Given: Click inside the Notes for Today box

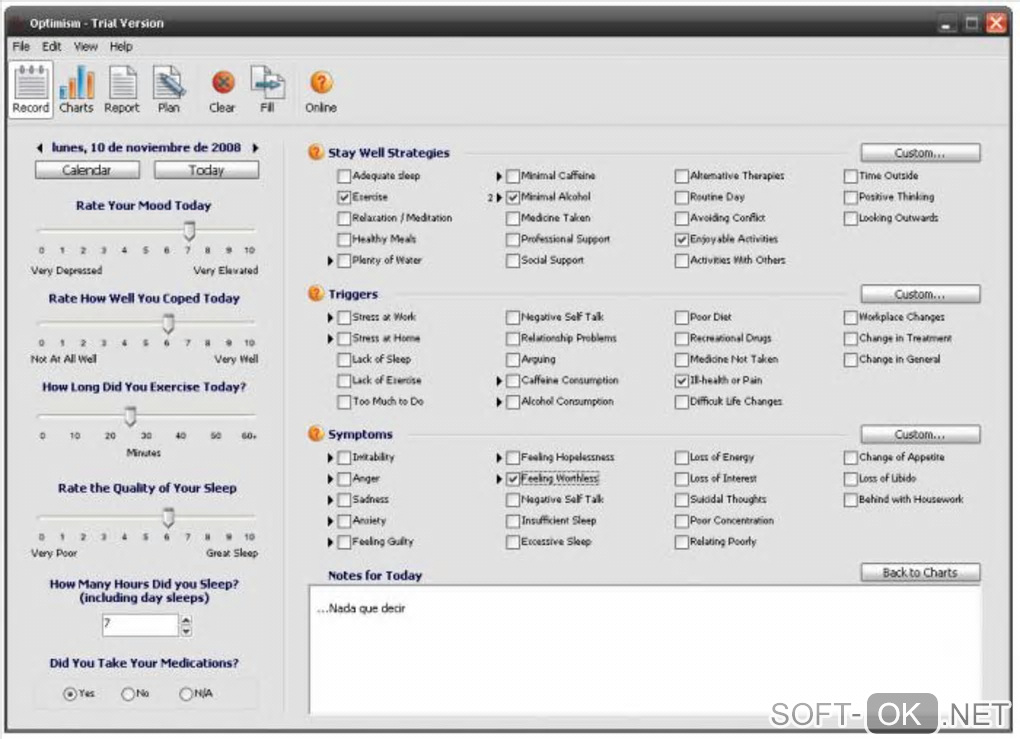Looking at the screenshot, I should [x=645, y=650].
